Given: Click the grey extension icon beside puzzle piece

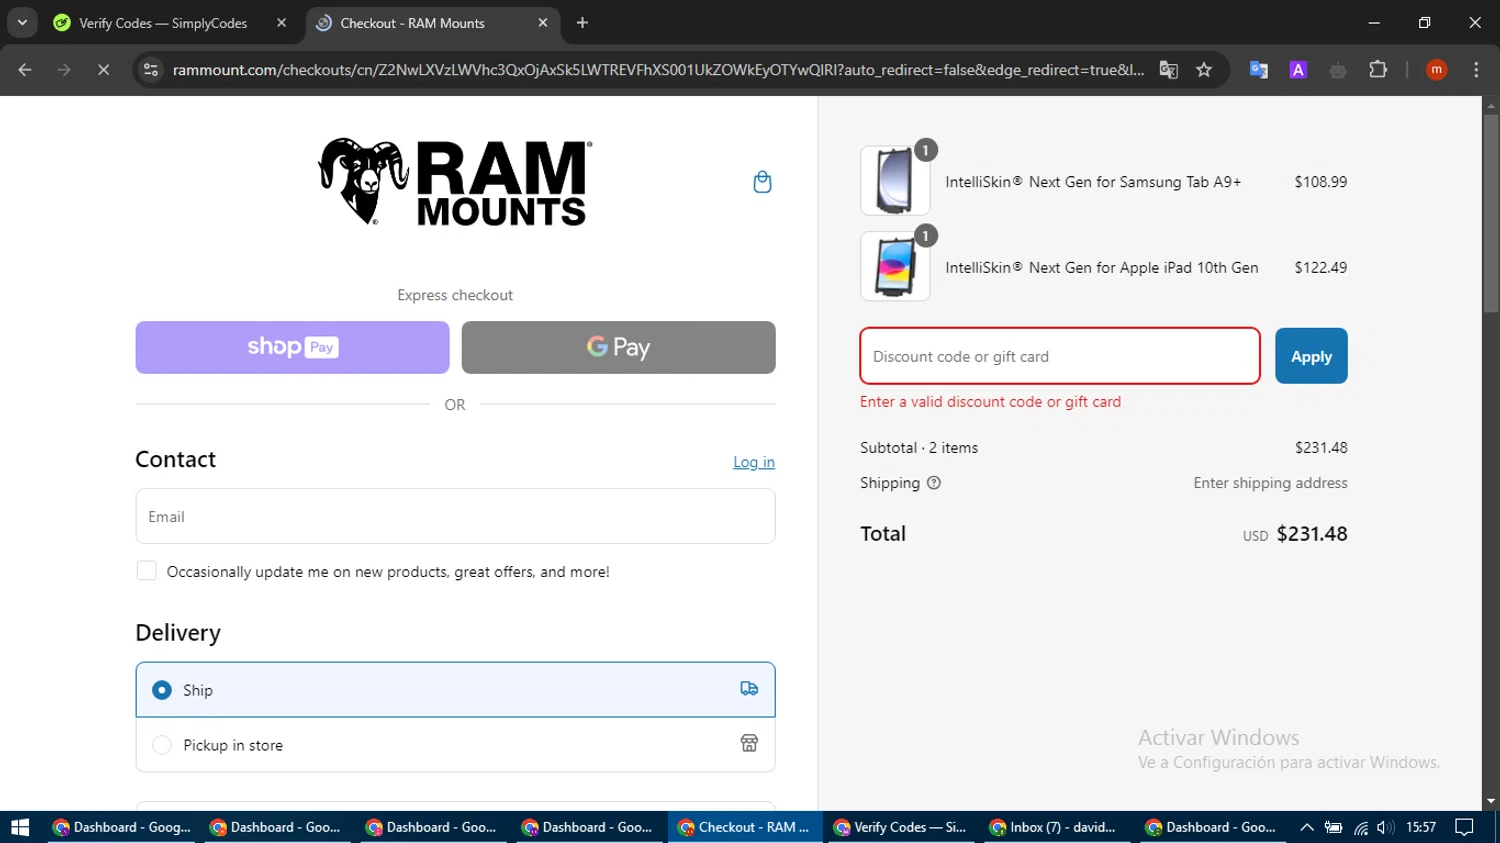Looking at the screenshot, I should (1338, 70).
